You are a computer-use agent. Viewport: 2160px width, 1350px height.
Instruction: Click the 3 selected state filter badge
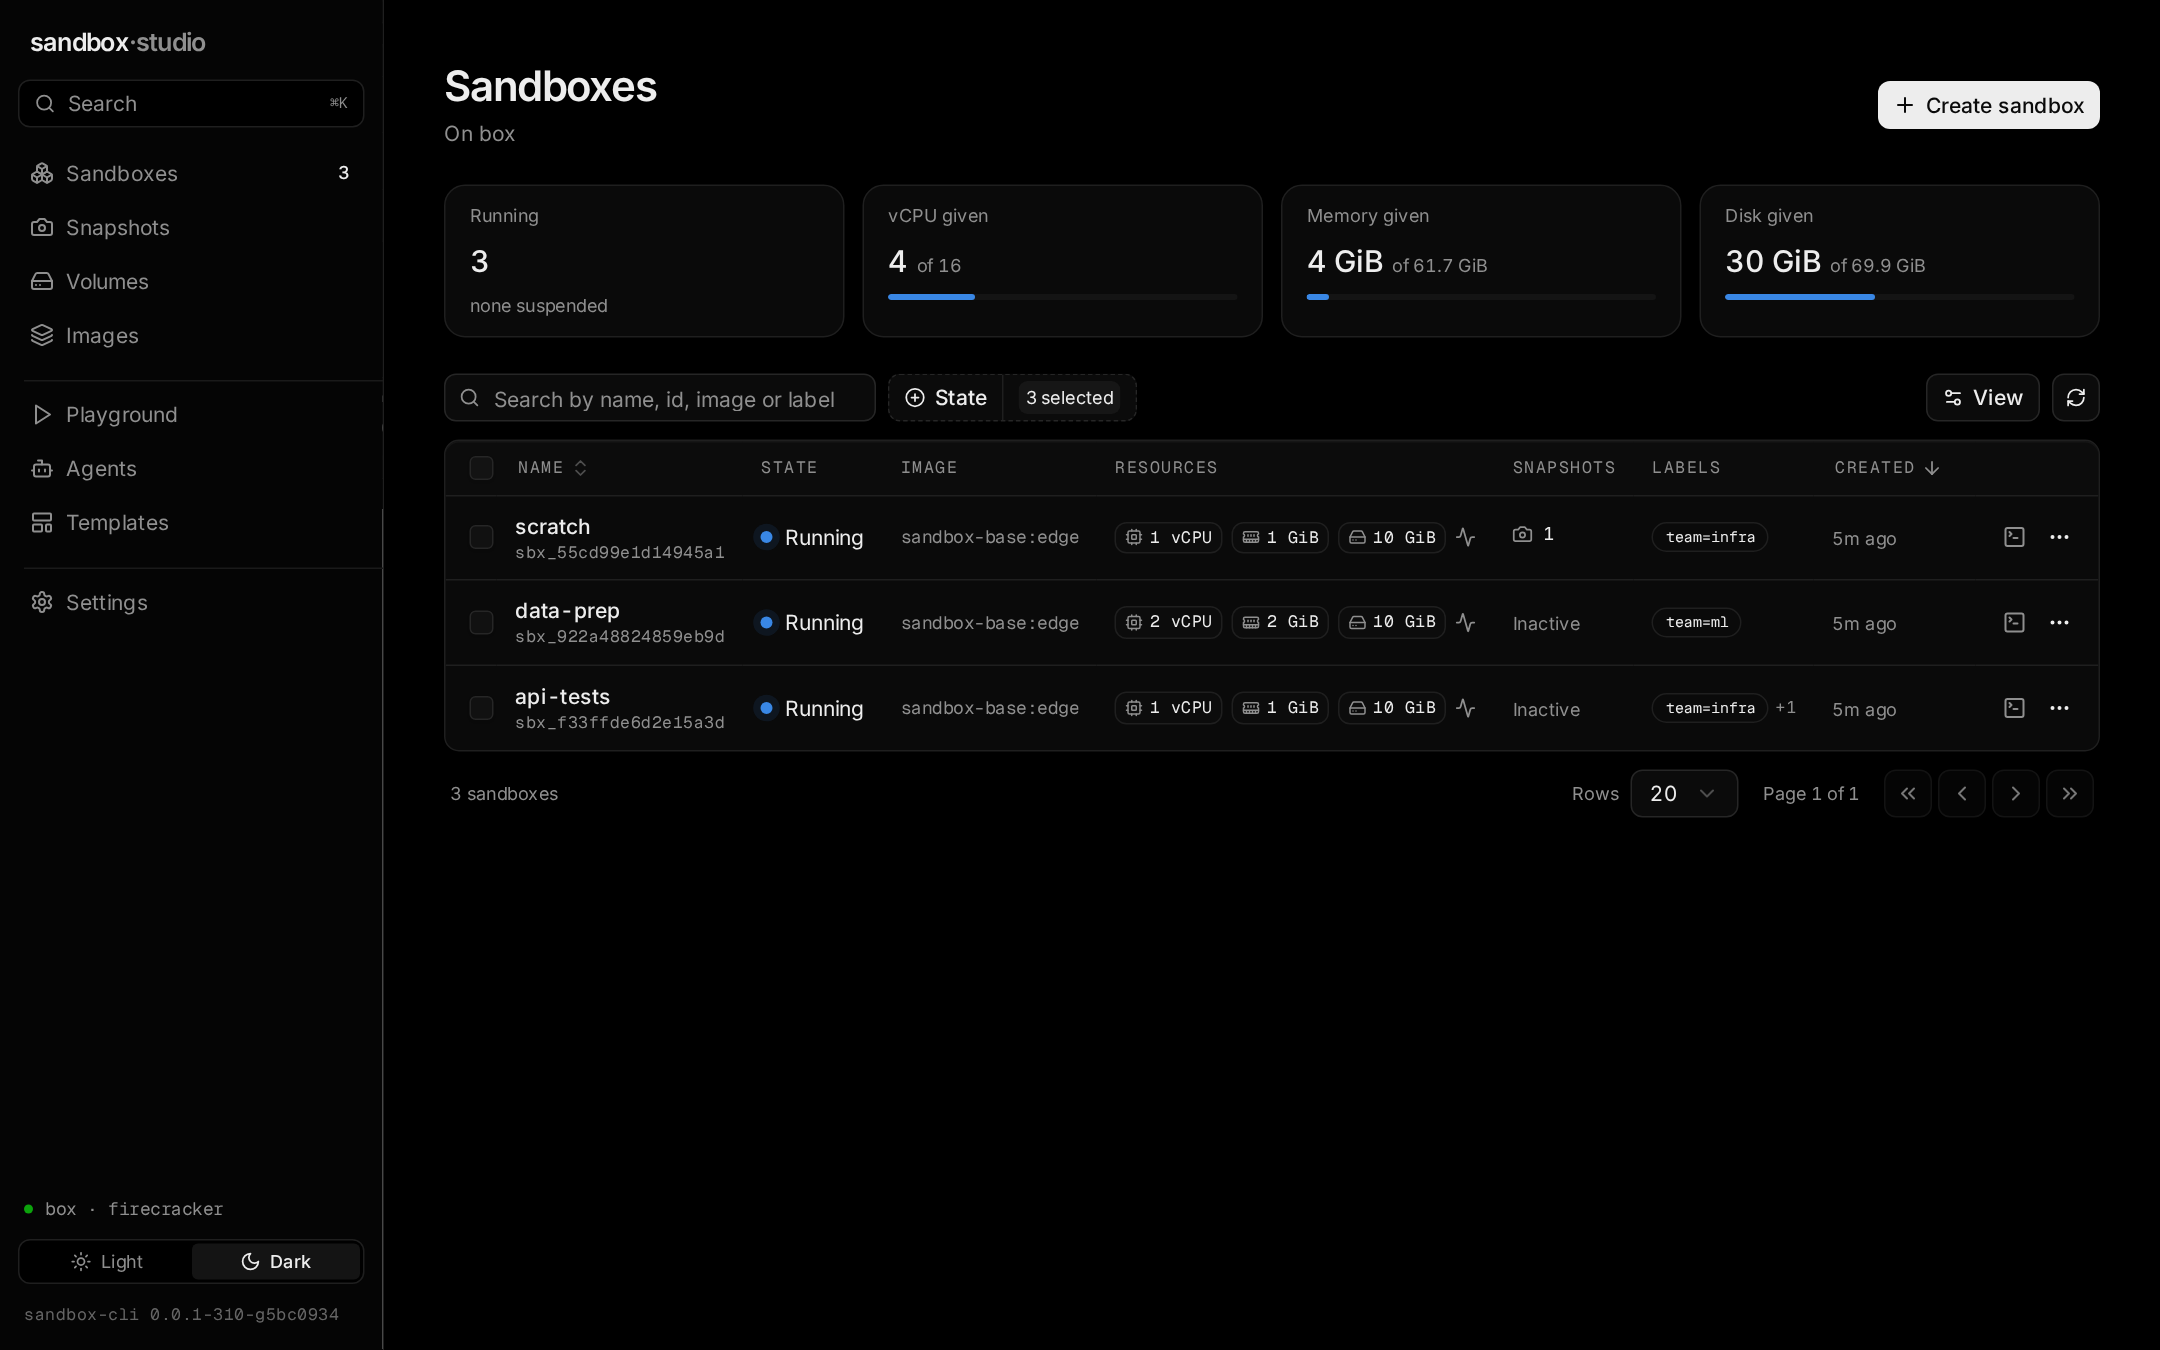pyautogui.click(x=1069, y=398)
